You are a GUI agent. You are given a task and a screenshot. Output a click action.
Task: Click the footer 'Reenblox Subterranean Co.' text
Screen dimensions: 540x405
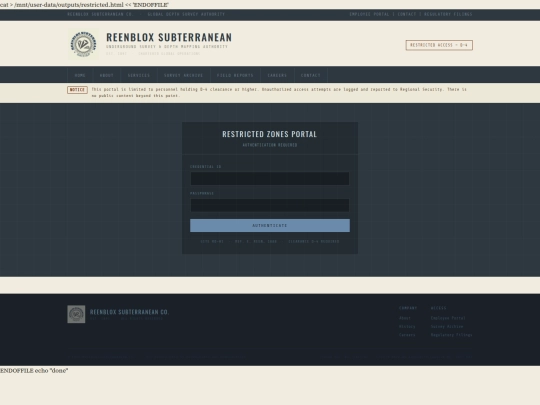129,312
